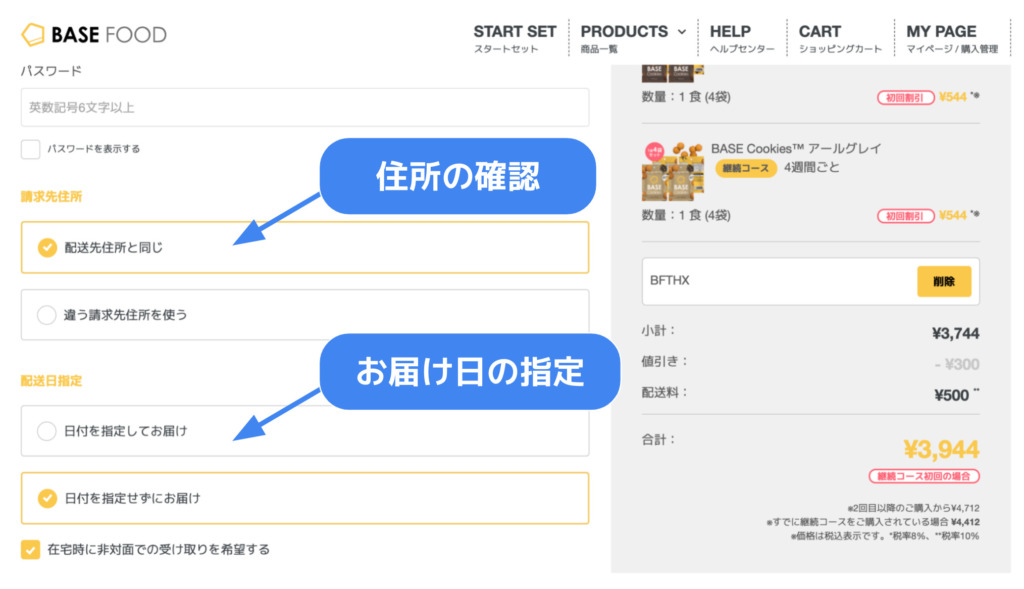
Task: Click the discount value - ¥300
Action: (957, 364)
